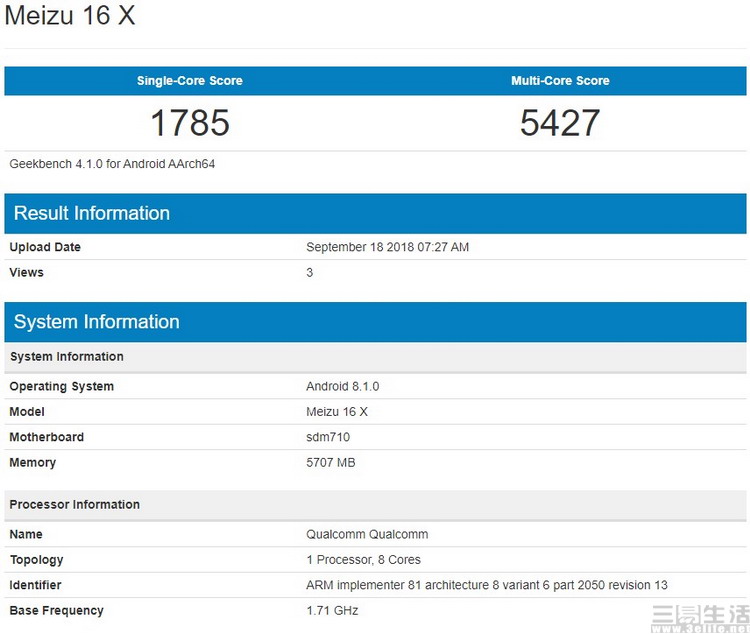Click the blue System Information section header
This screenshot has width=750, height=634.
[375, 322]
